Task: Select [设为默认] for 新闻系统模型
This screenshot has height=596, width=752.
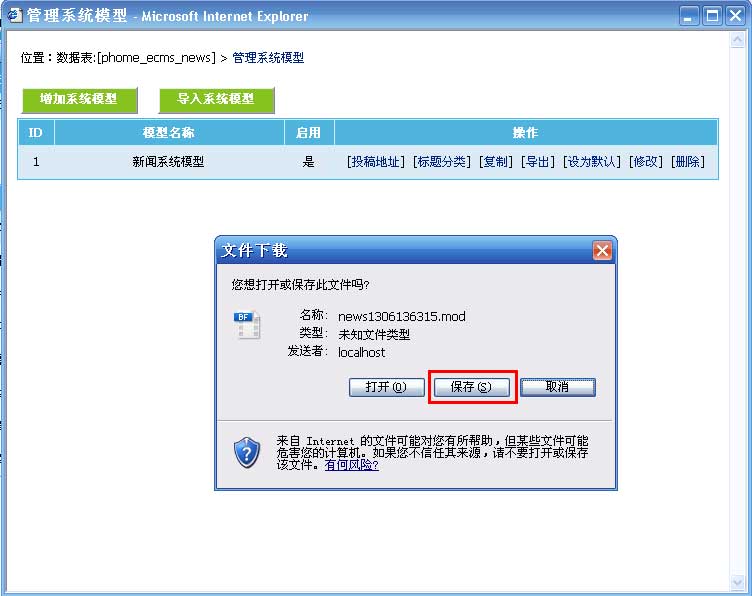Action: [591, 161]
